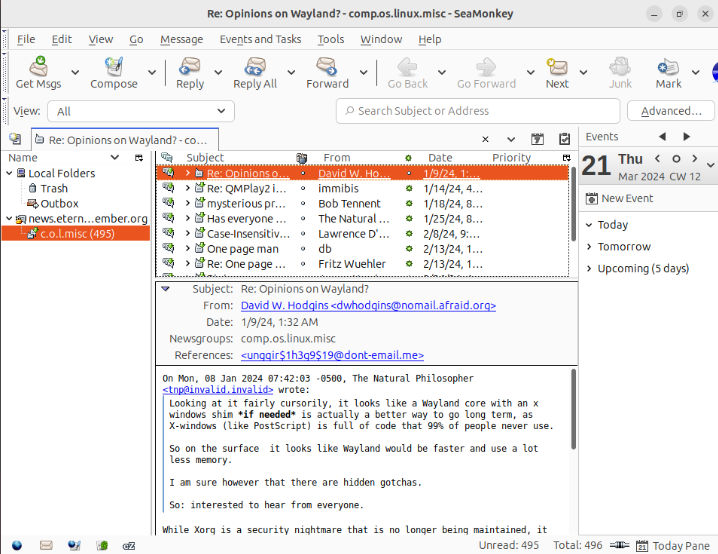Toggle the Today Pane in status bar
Screen dimensions: 718x554
[x=673, y=545]
